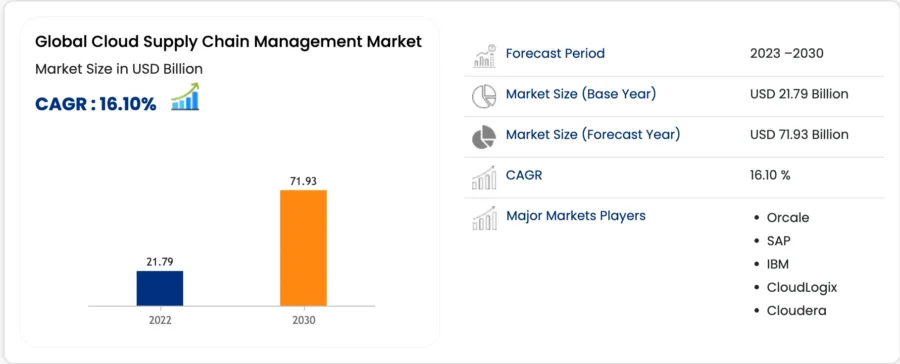Image resolution: width=900 pixels, height=364 pixels.
Task: Click the 71.93 value above the orange bar
Action: (x=303, y=181)
